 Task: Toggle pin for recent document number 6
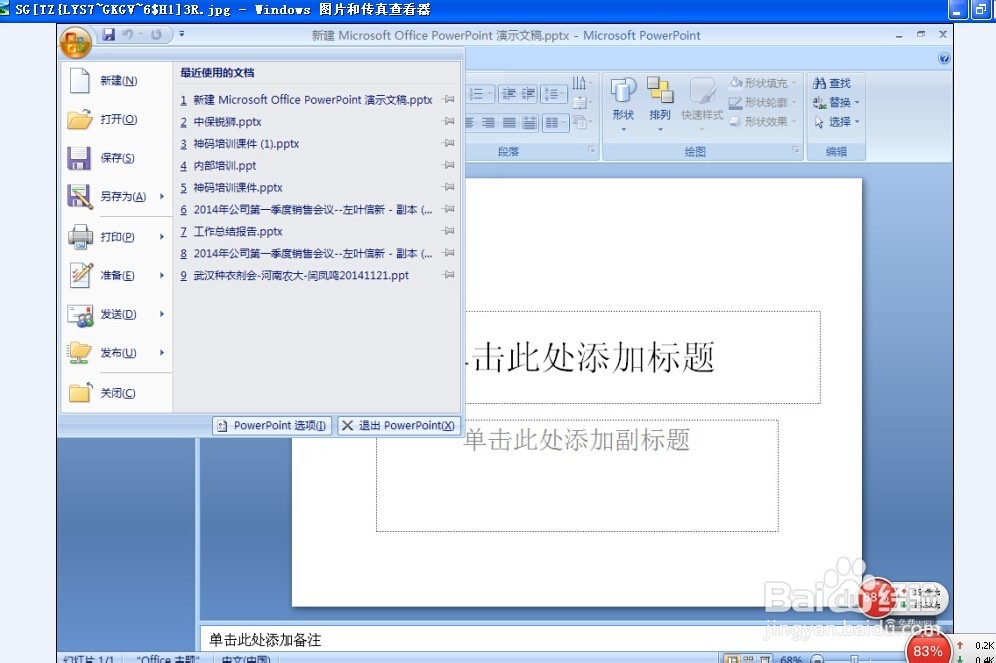pyautogui.click(x=448, y=209)
